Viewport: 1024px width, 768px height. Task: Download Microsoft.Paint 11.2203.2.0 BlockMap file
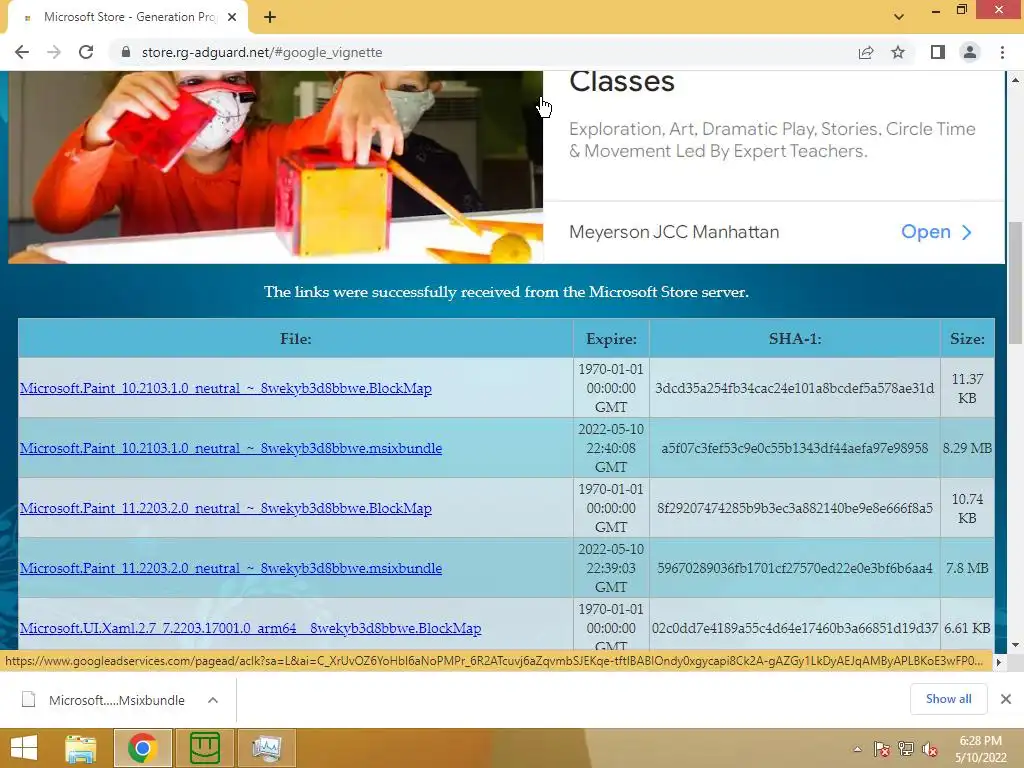click(225, 508)
